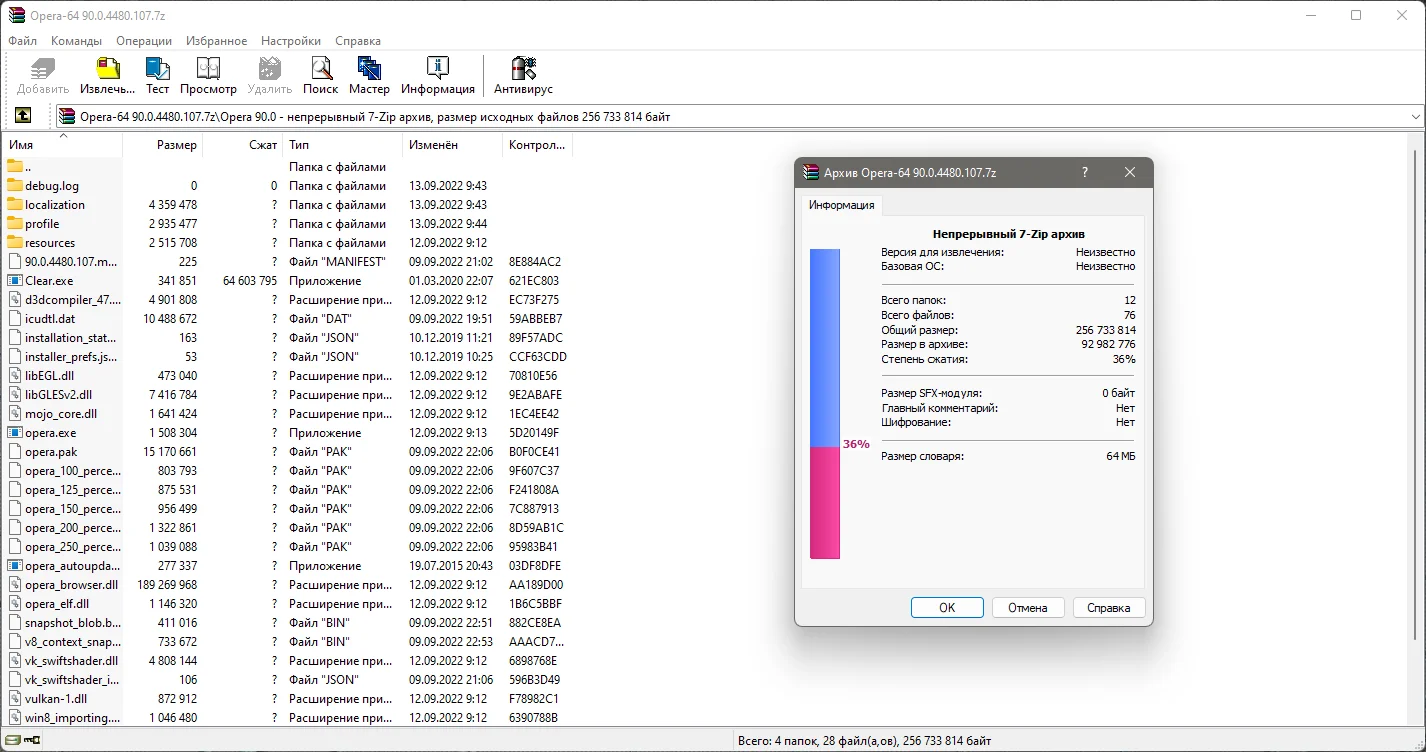This screenshot has width=1426, height=752.
Task: Open the Файл menu
Action: [x=22, y=41]
